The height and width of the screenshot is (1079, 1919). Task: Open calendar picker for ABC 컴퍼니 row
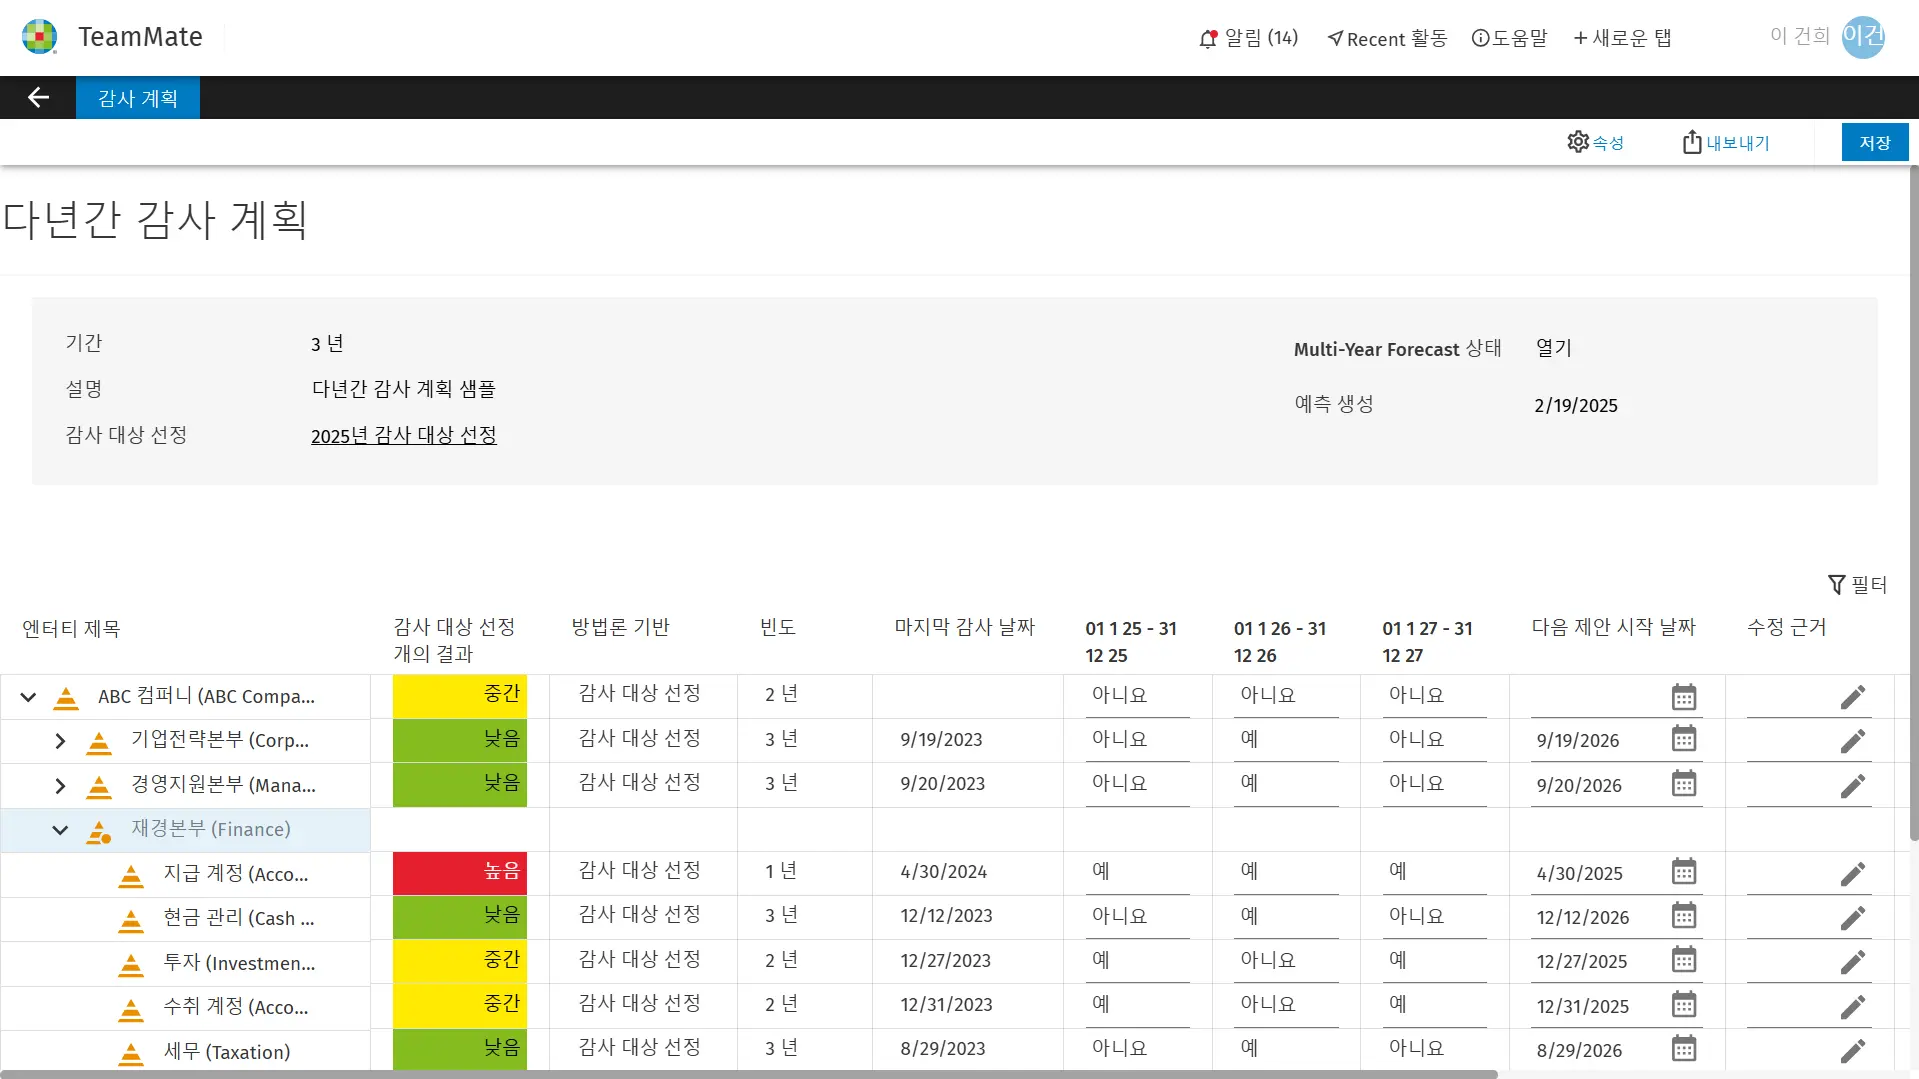point(1684,697)
